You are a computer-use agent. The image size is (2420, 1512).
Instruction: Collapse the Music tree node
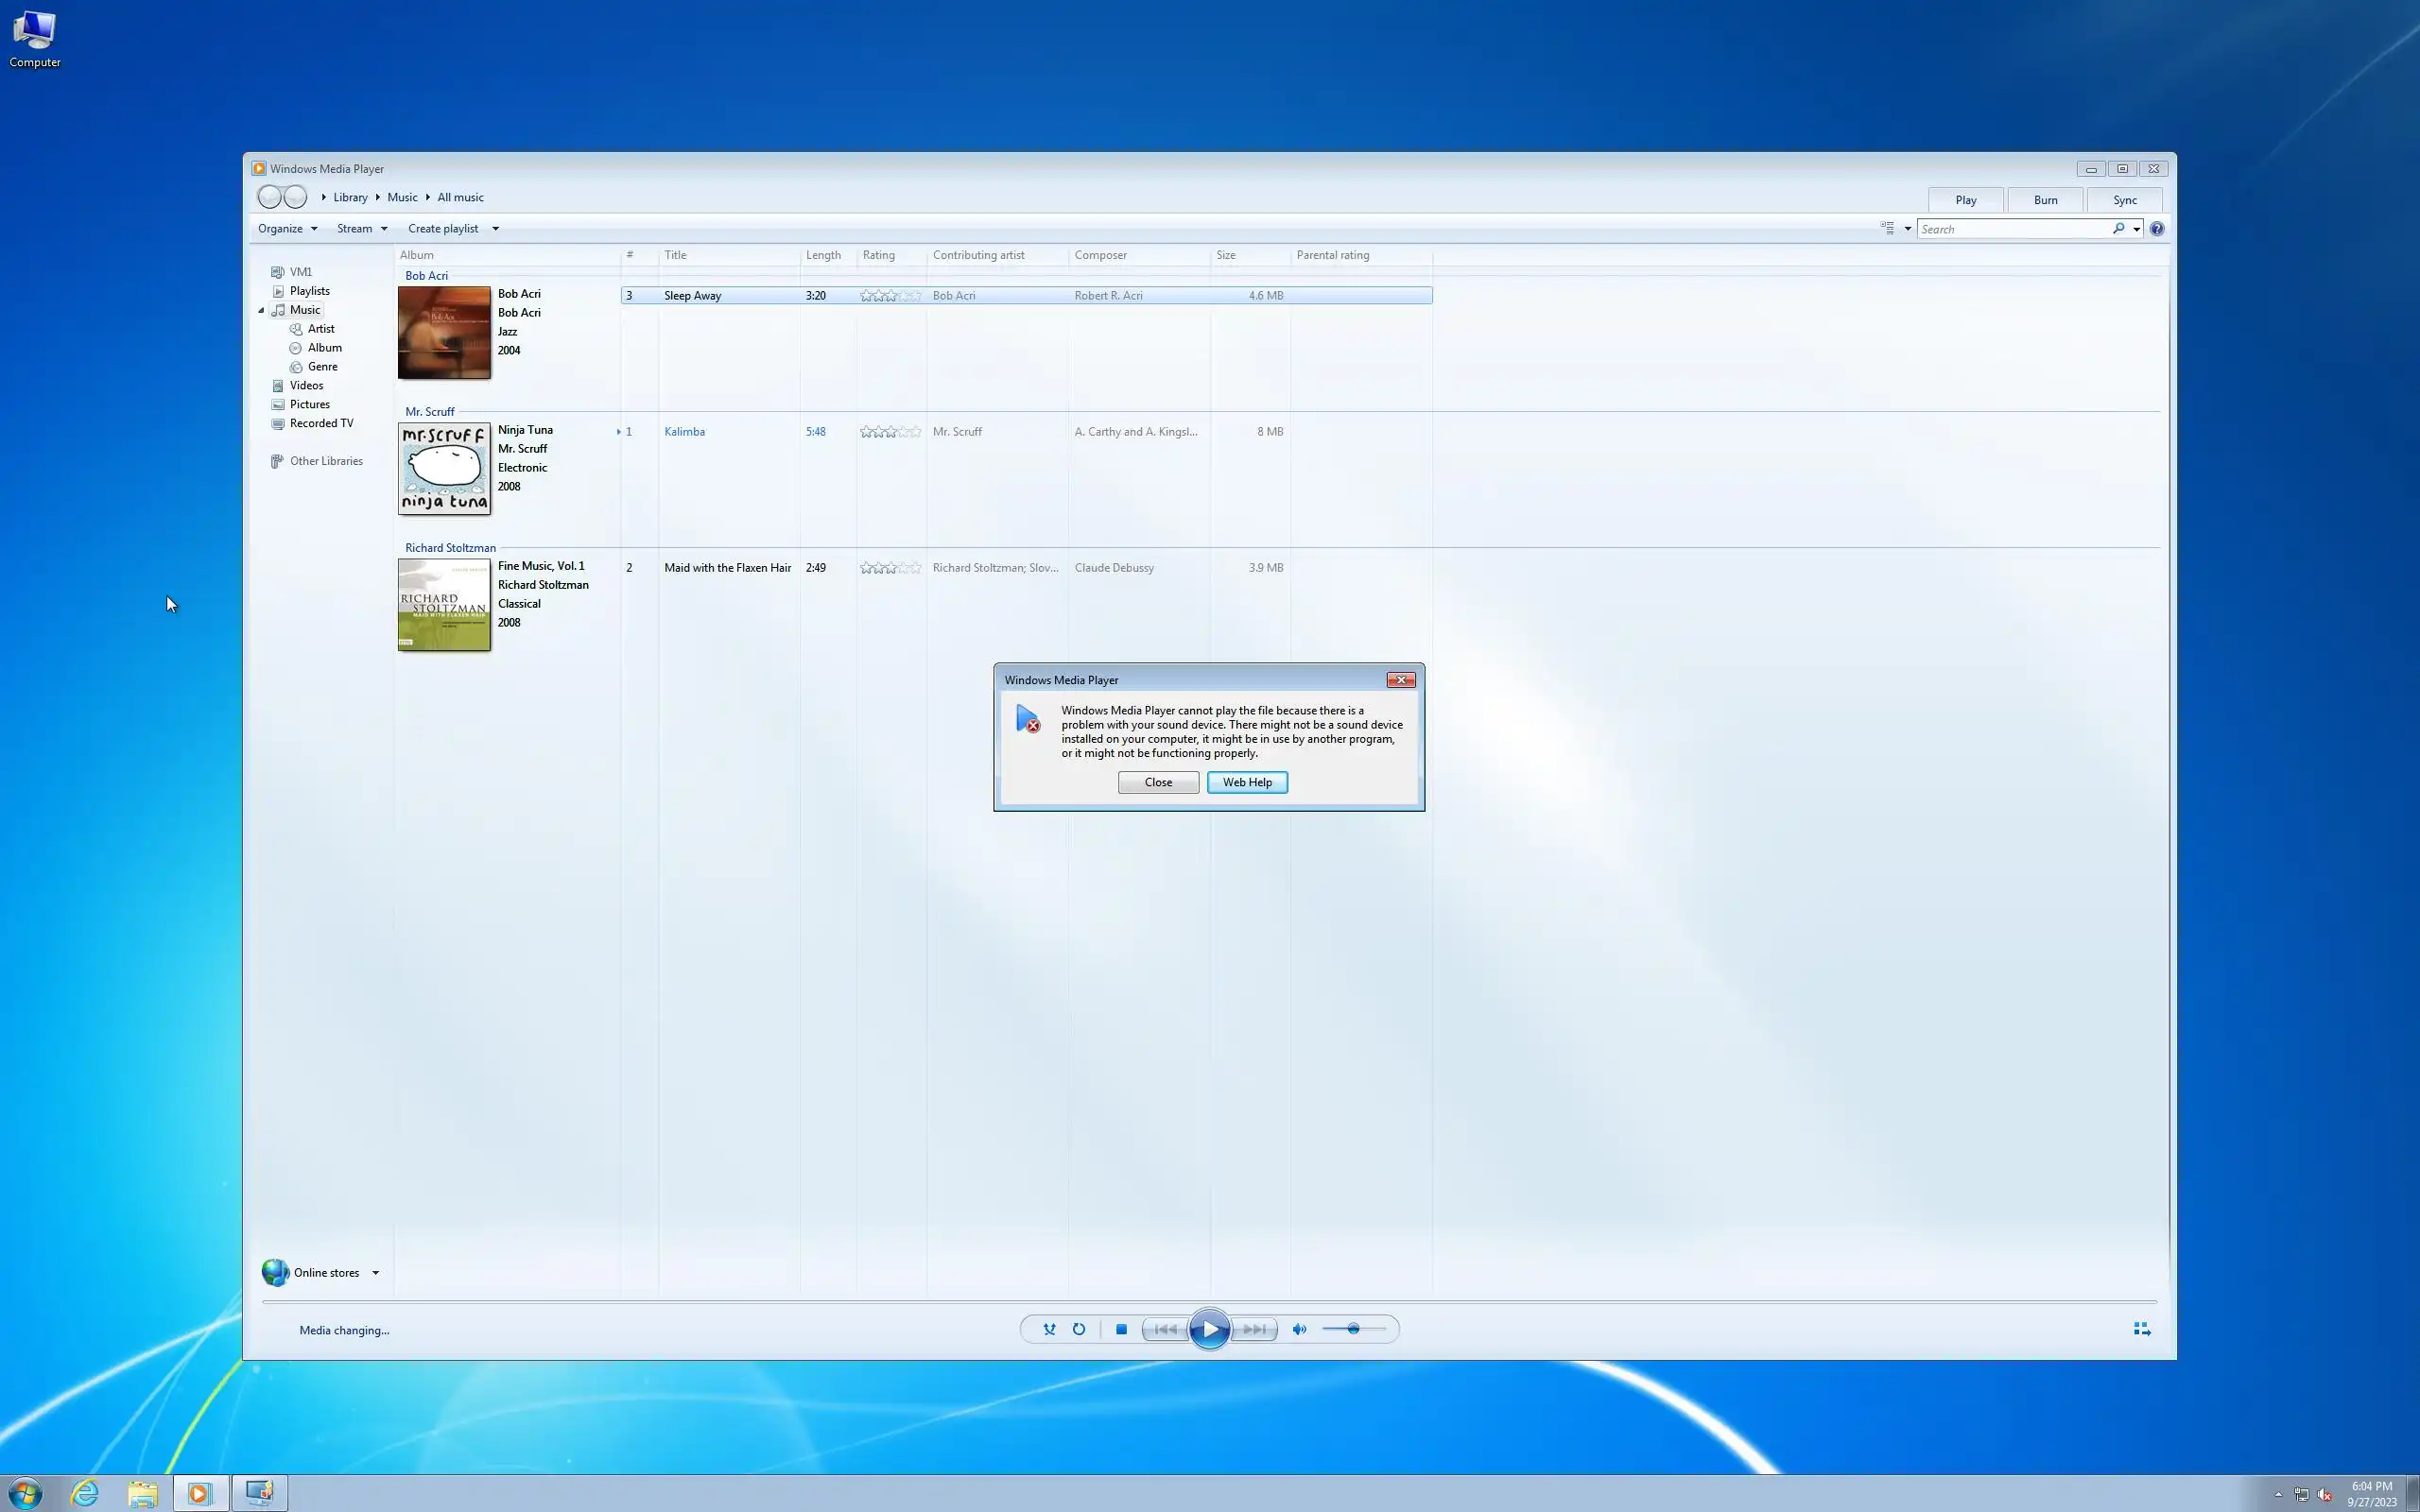(262, 310)
